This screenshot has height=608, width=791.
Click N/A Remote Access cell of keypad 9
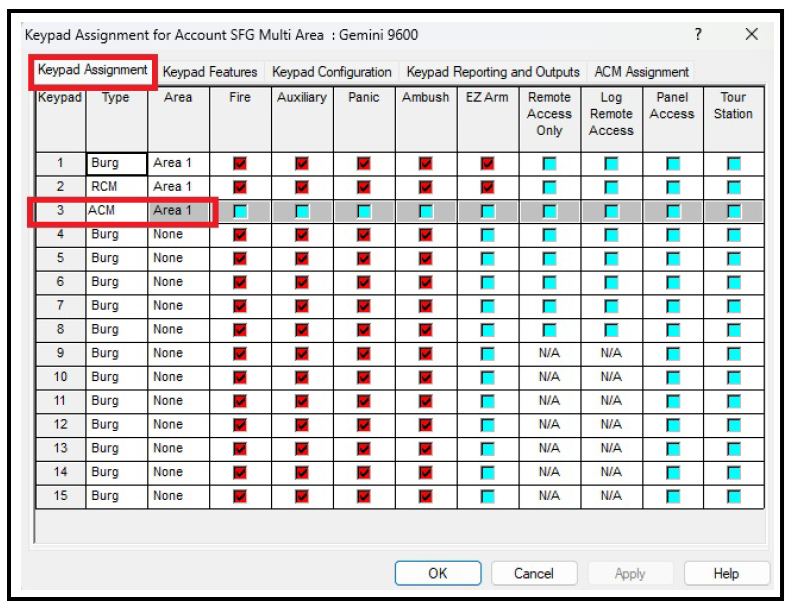549,354
